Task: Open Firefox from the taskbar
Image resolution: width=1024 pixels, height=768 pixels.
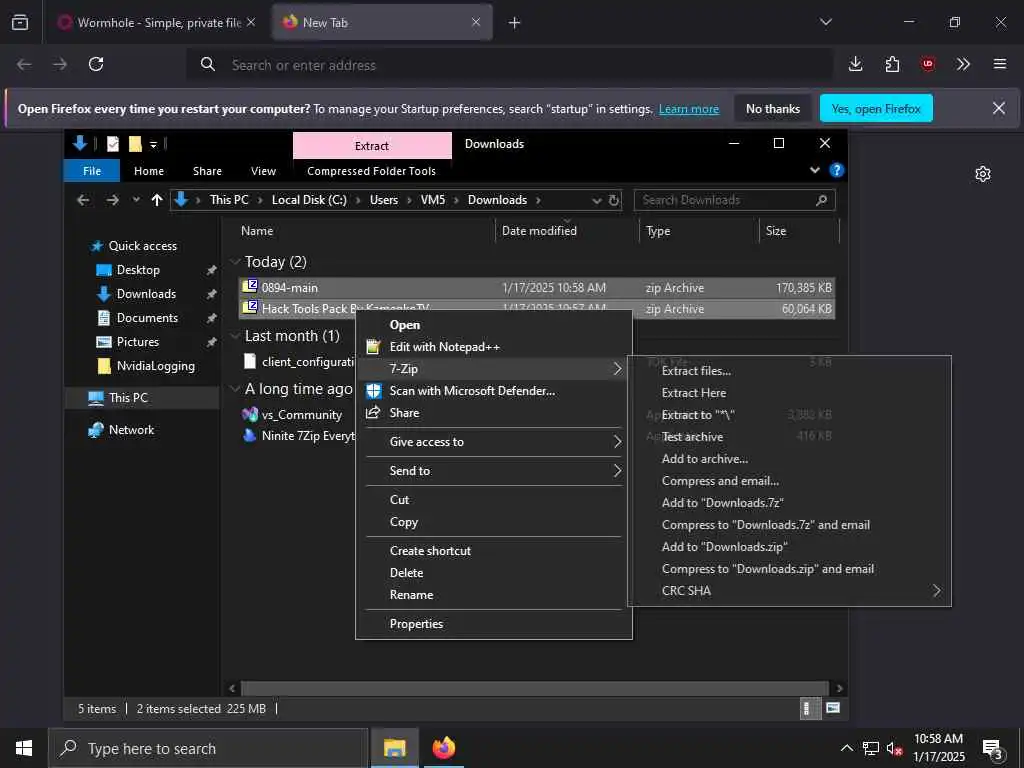Action: point(443,748)
